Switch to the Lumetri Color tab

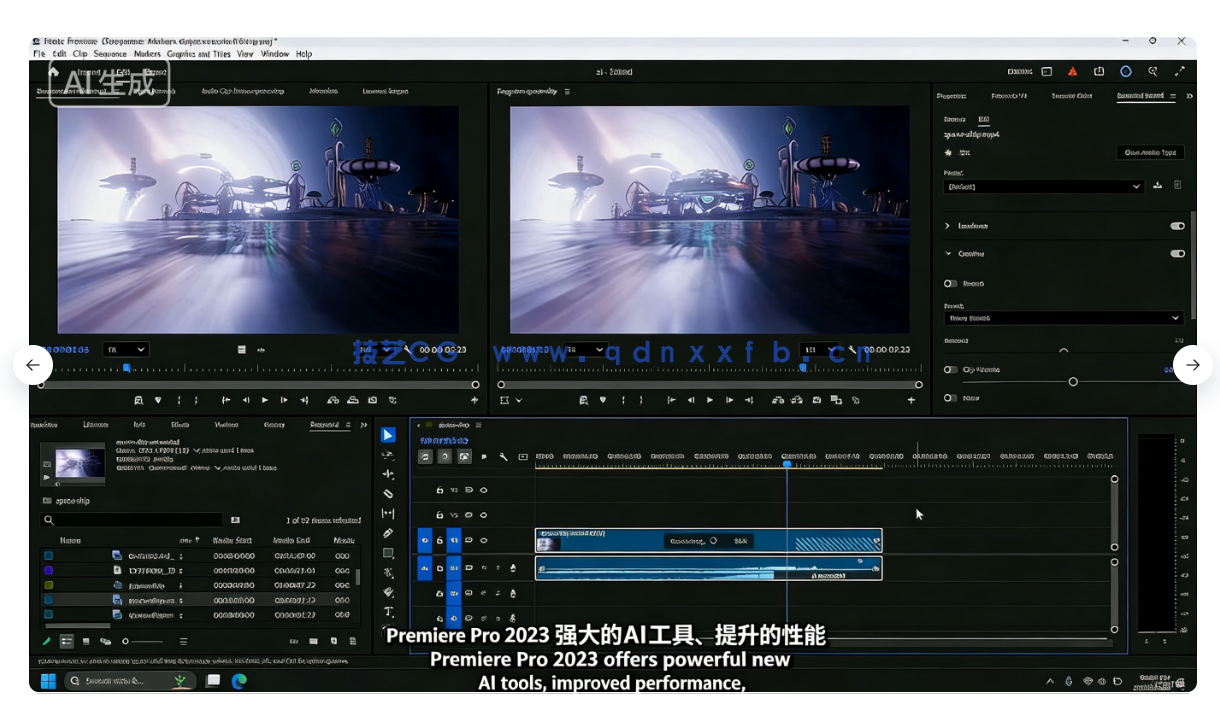[x=1072, y=96]
